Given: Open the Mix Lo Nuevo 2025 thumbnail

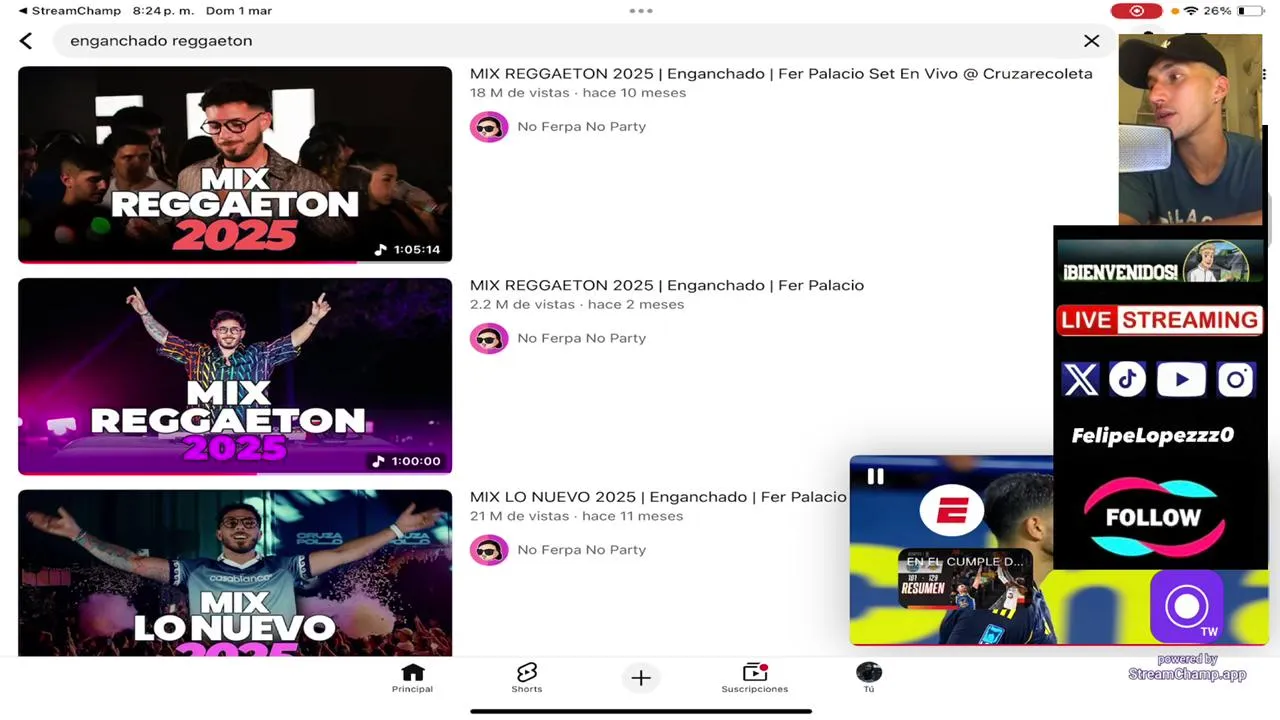Looking at the screenshot, I should pyautogui.click(x=235, y=573).
